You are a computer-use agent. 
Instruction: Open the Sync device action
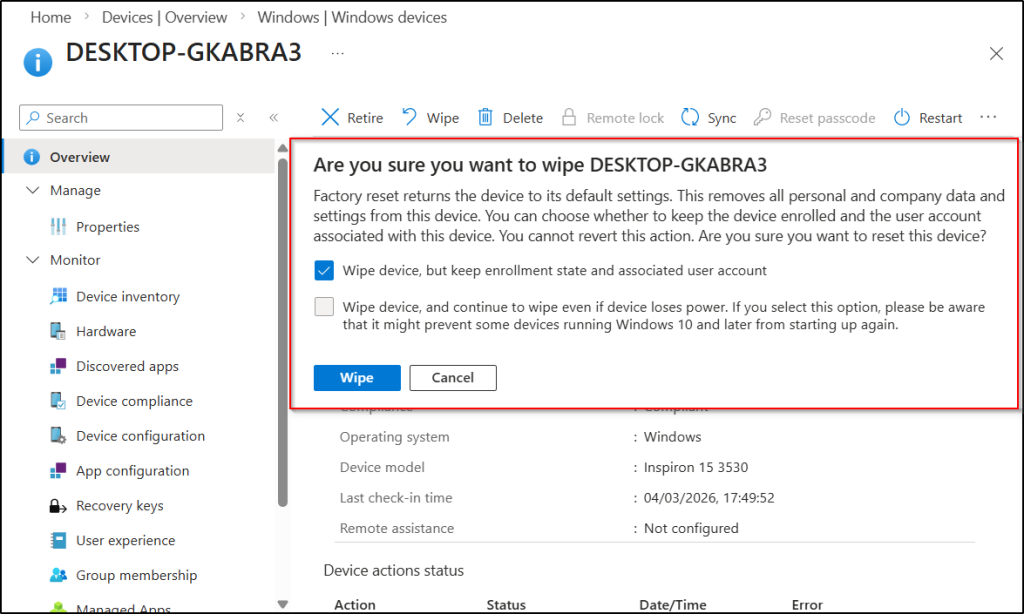pos(709,117)
